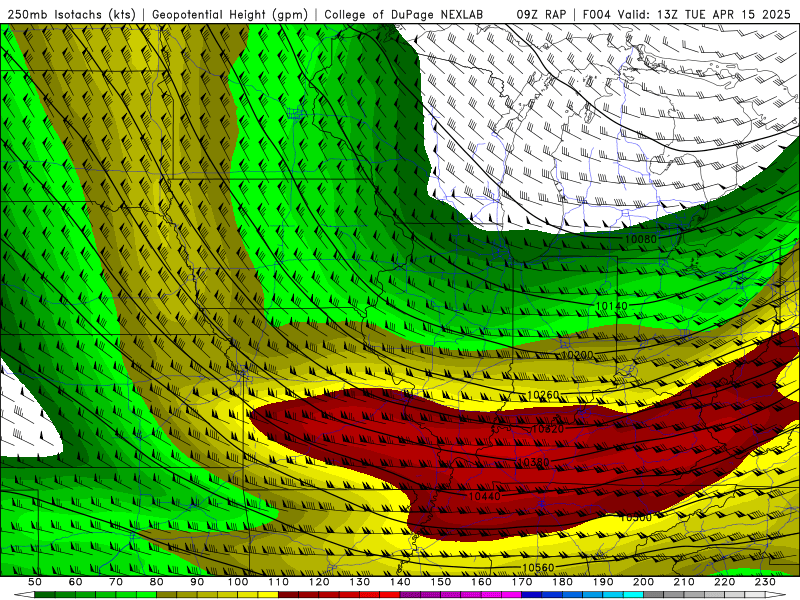Click the 160 value on the color scale

pyautogui.click(x=481, y=582)
